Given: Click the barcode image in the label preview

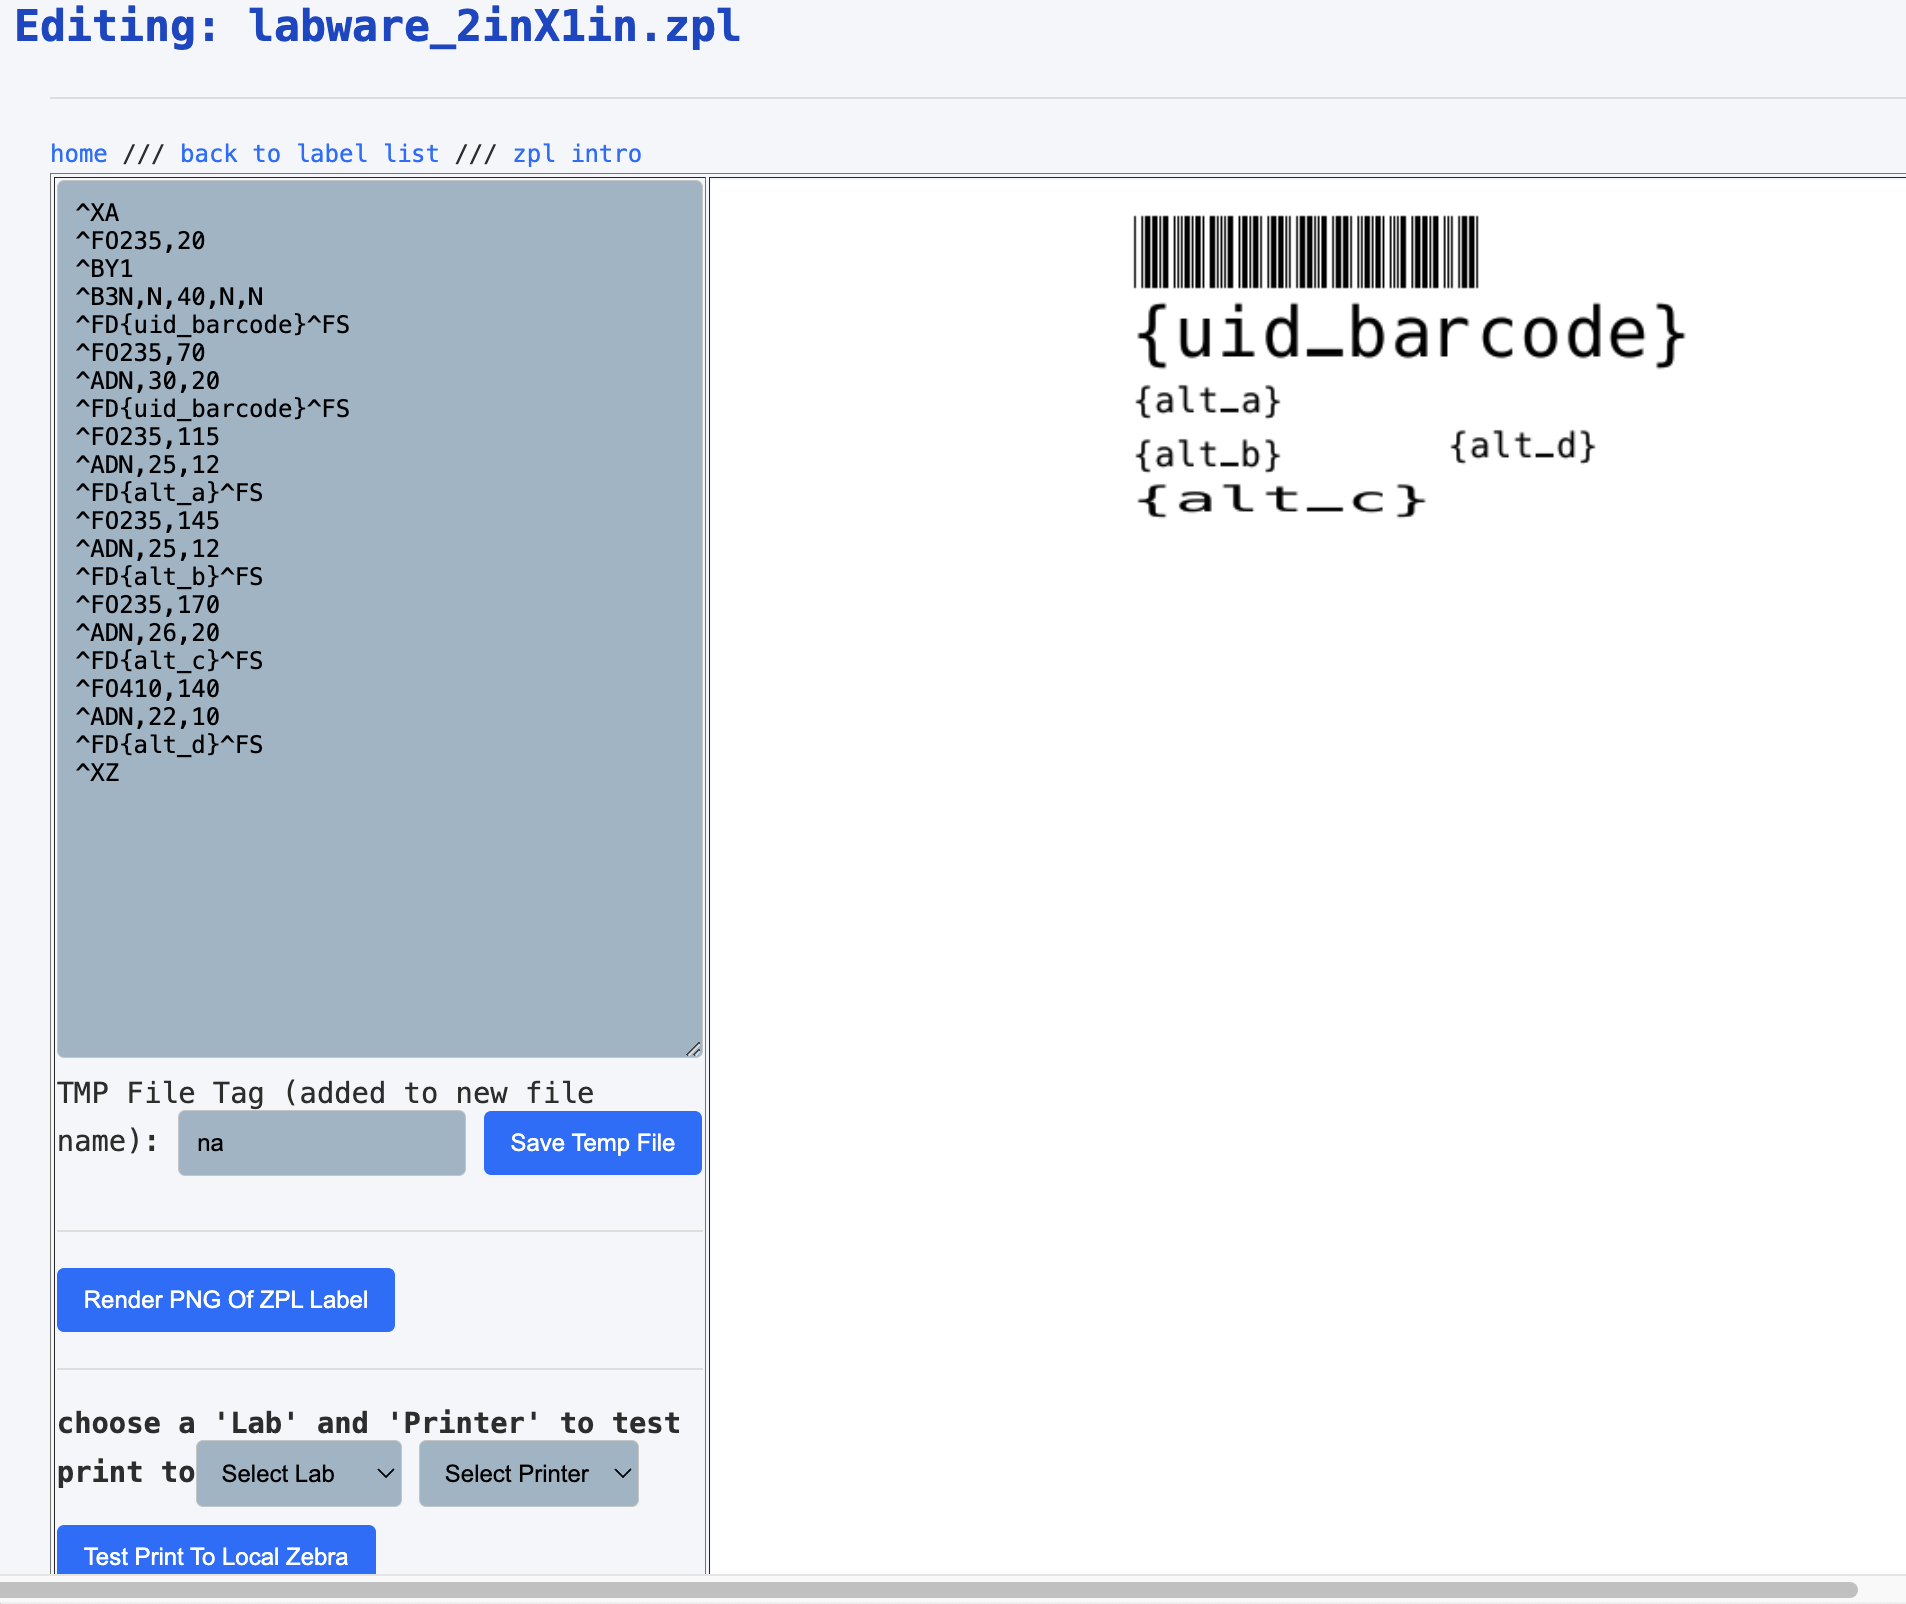Looking at the screenshot, I should pos(1305,252).
